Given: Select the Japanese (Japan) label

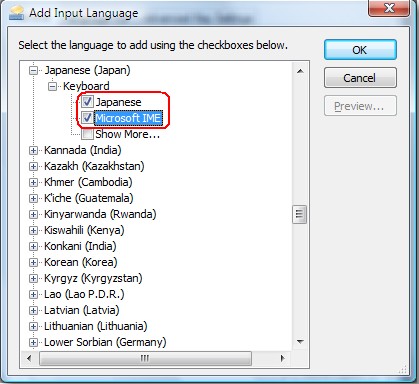Looking at the screenshot, I should click(x=88, y=70).
